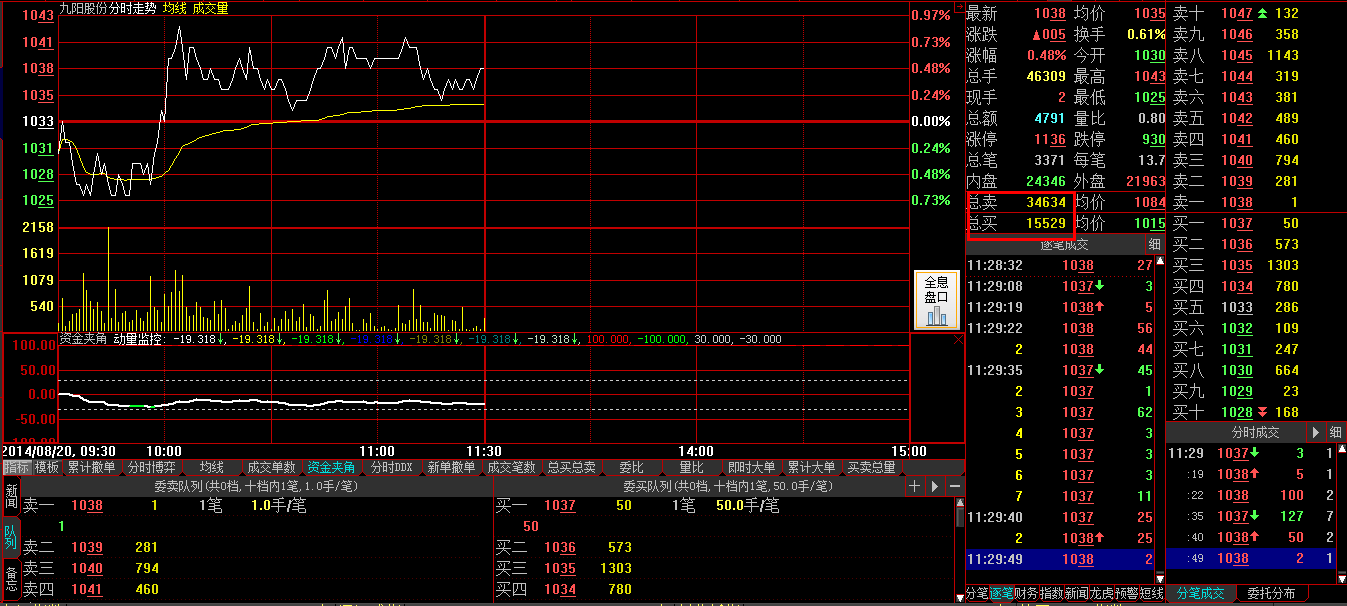Click the 14:00 time axis label
Viewport: 1347px width, 606px height.
[695, 451]
